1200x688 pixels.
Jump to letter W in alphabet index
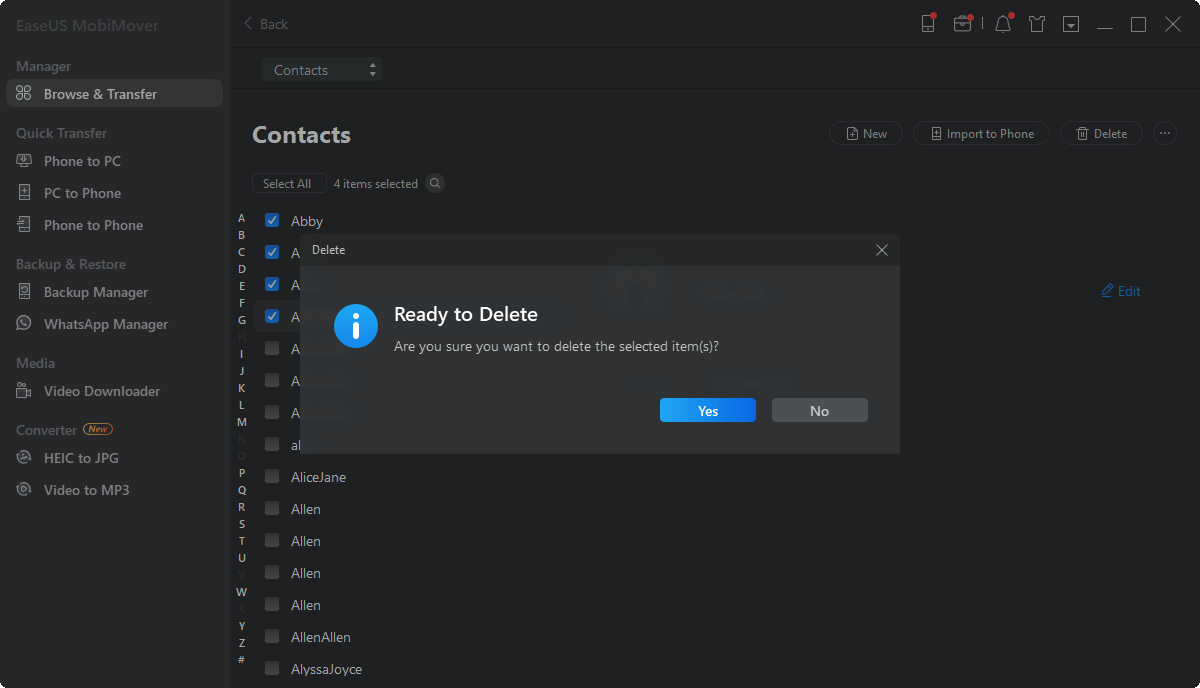pyautogui.click(x=241, y=592)
